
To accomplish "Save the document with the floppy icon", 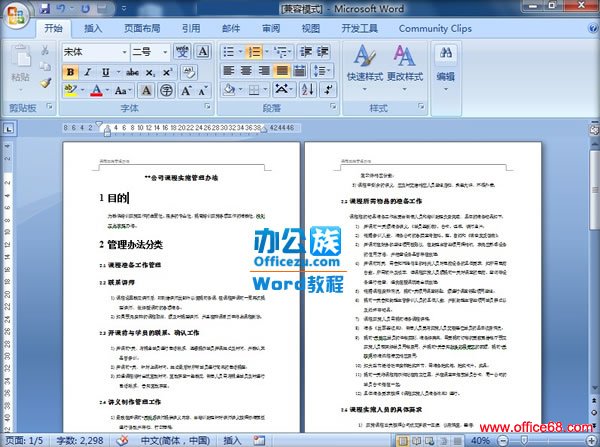I will pyautogui.click(x=45, y=8).
